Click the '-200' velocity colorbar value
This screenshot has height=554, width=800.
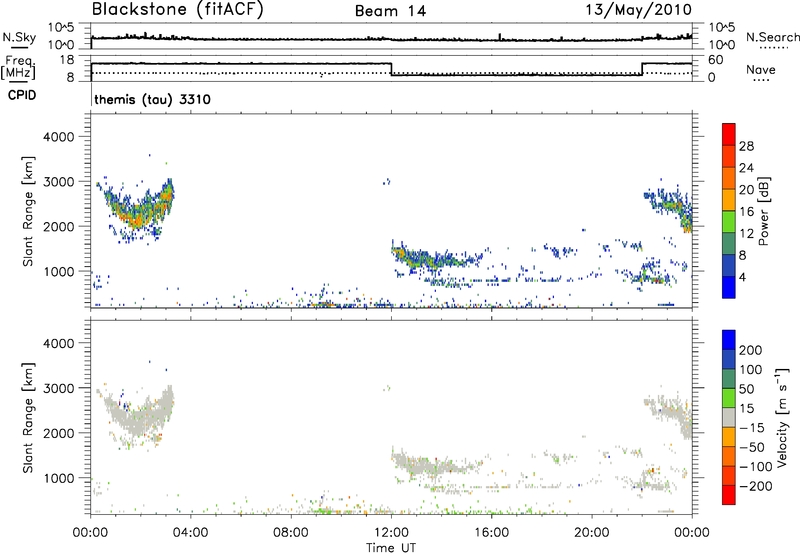coord(756,486)
